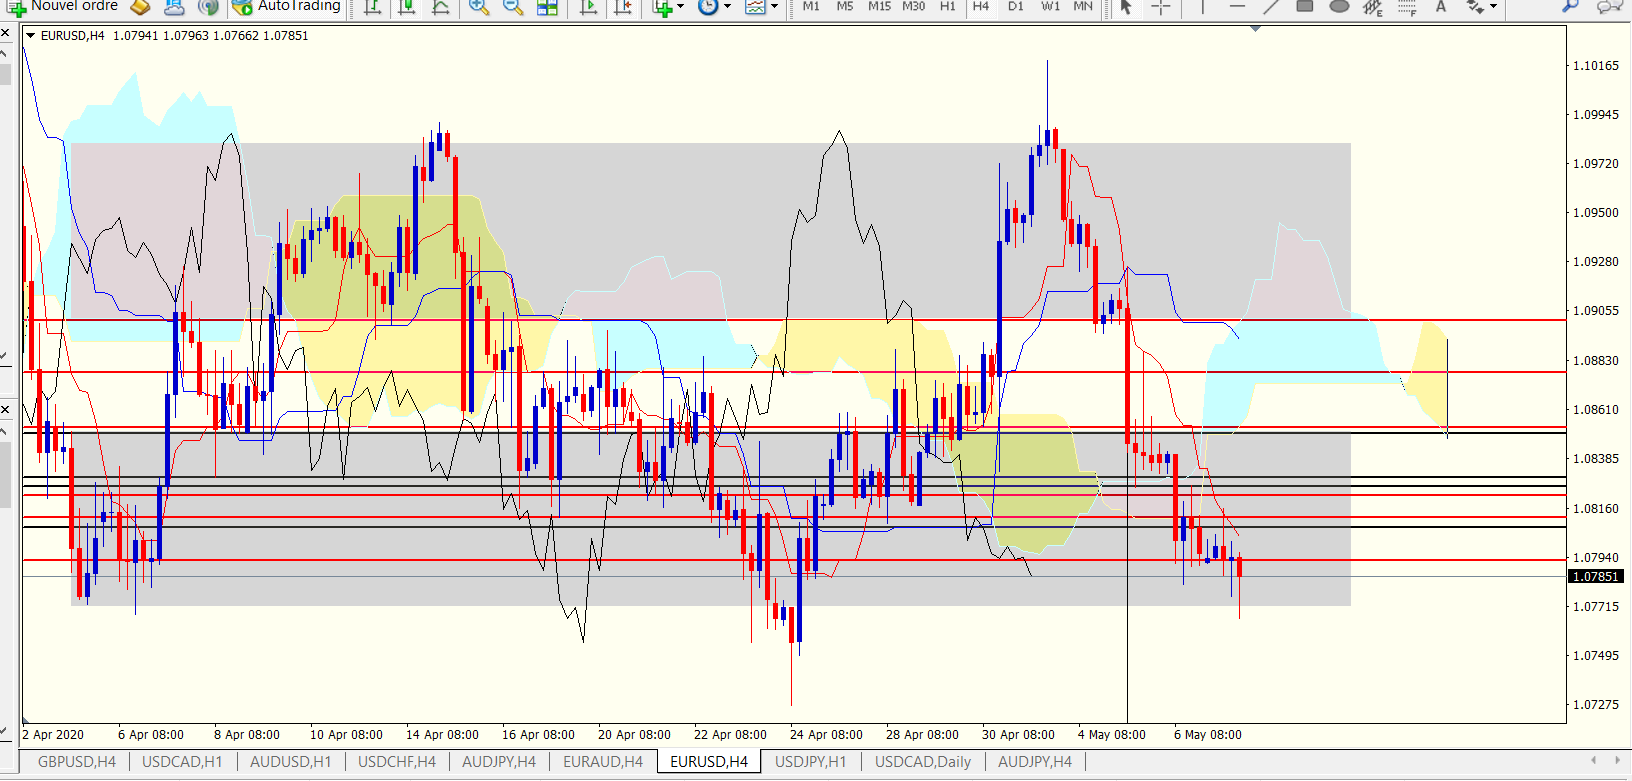Viewport: 1632px width, 781px height.
Task: Click the grey chart shift marker triangle
Action: (x=1255, y=28)
